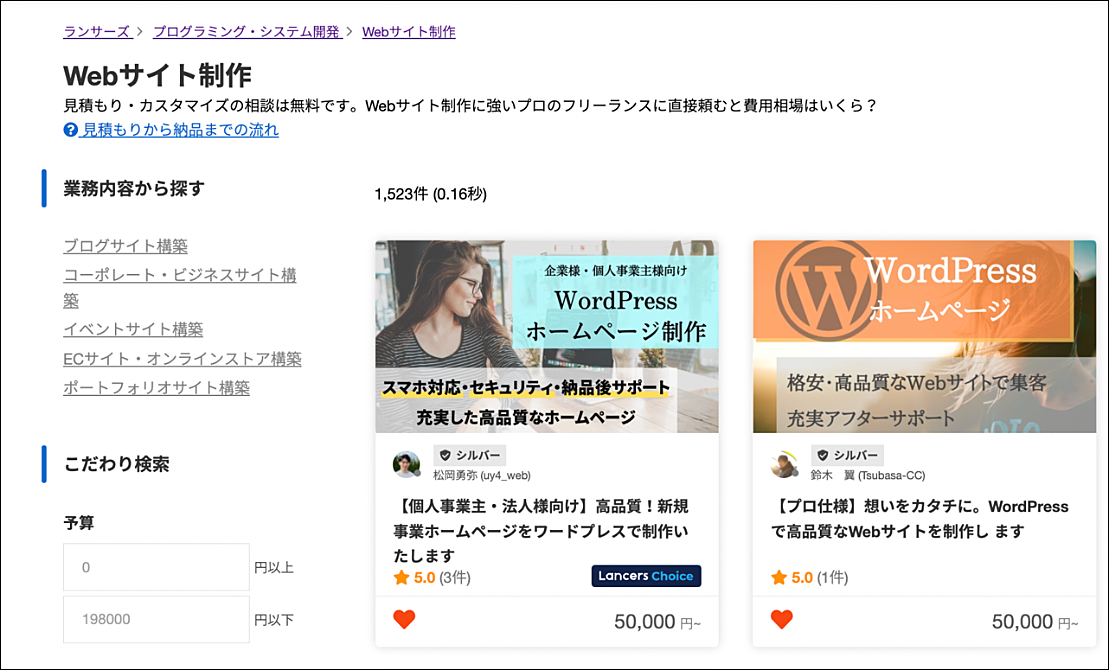Viewport: 1109px width, 670px height.
Task: Click the 業務内容から探す heading
Action: (134, 189)
